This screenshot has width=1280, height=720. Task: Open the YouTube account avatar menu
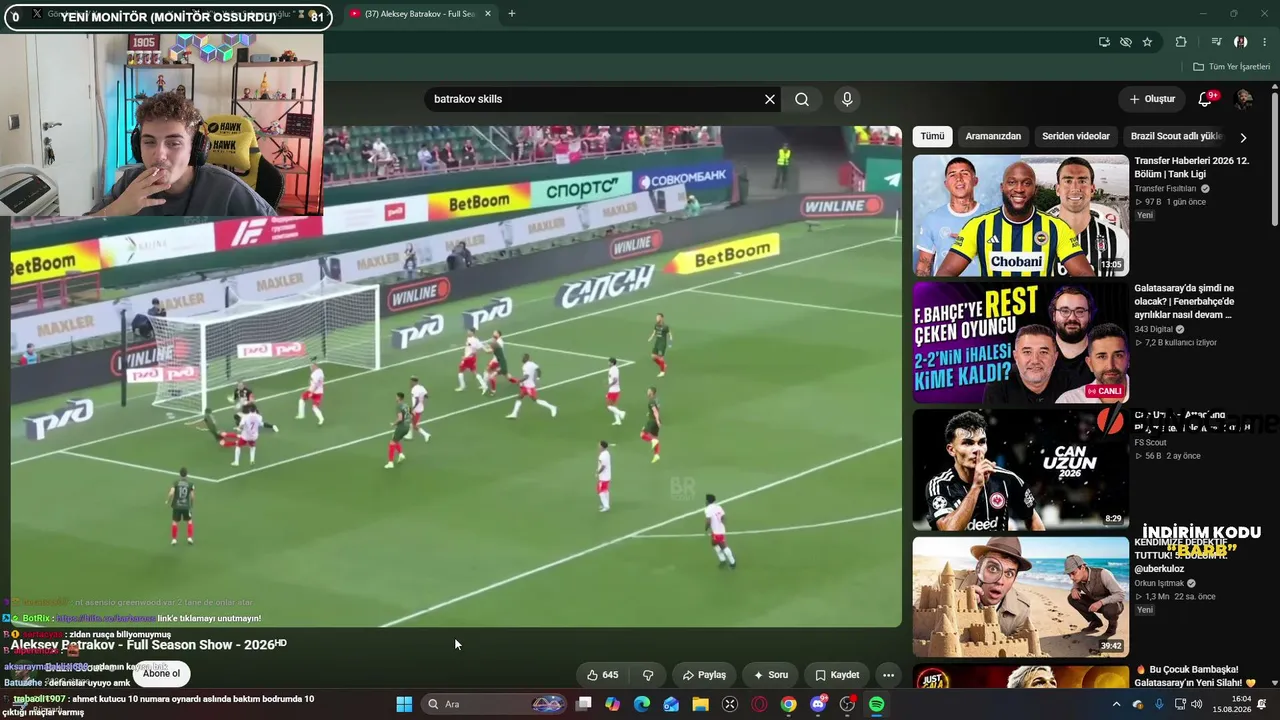1244,99
